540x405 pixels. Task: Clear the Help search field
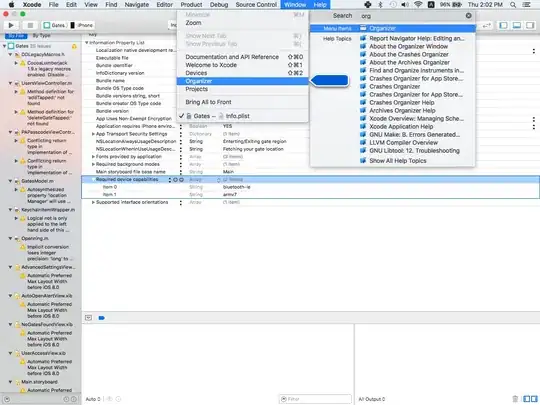coord(468,16)
